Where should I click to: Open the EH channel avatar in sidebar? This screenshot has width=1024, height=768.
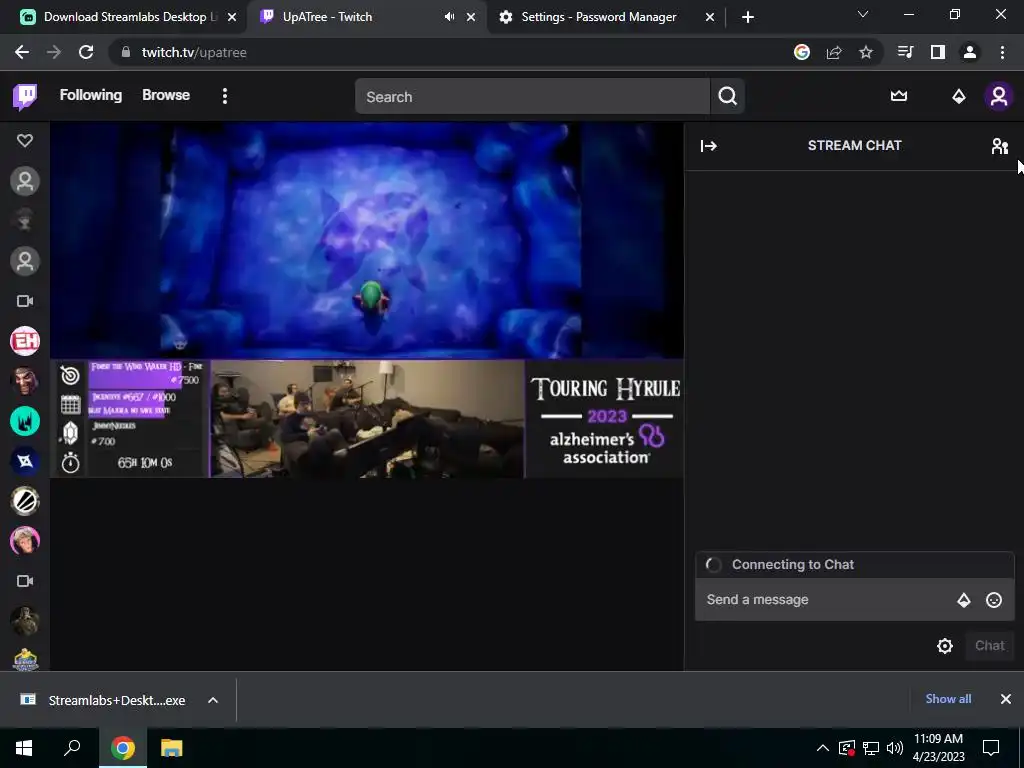(x=25, y=341)
